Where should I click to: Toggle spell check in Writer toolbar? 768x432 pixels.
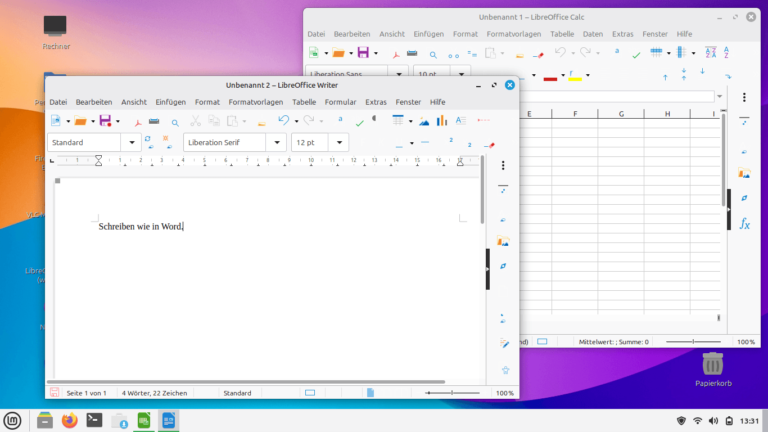point(358,121)
